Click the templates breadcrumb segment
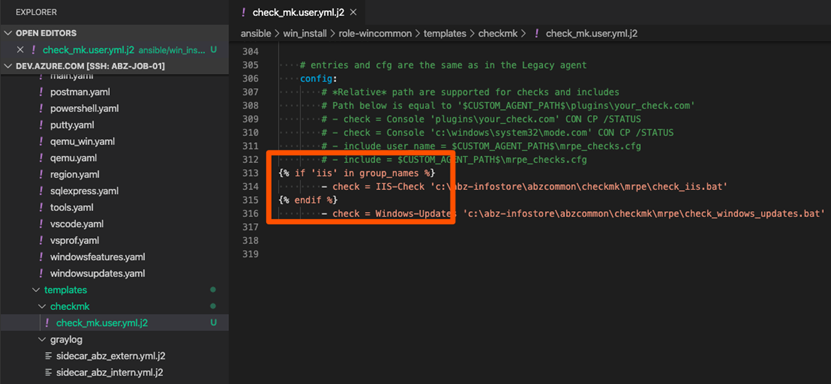Screen dimensions: 831x384 (x=445, y=33)
